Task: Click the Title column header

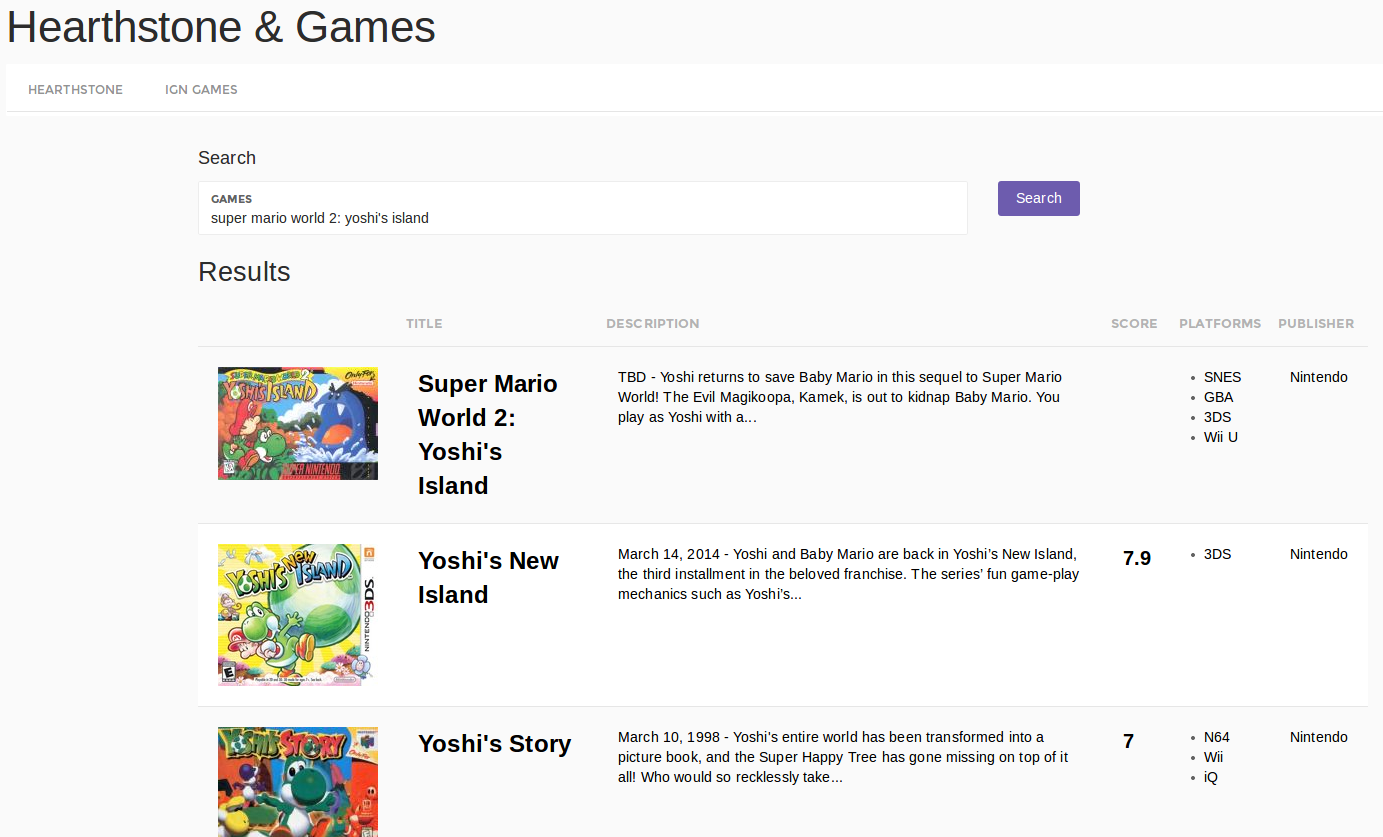Action: click(424, 323)
